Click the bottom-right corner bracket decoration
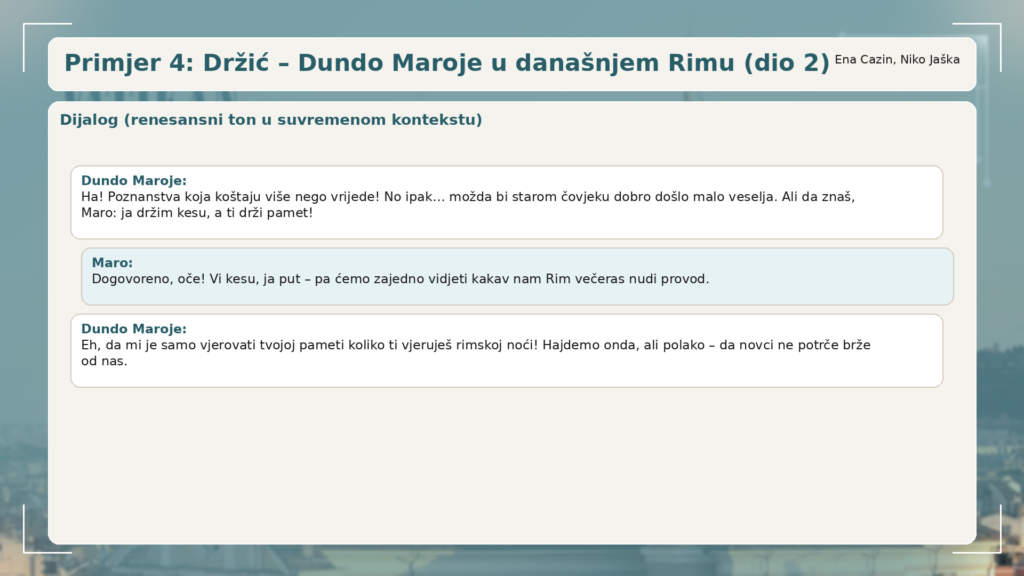1024x576 pixels. coord(995,547)
